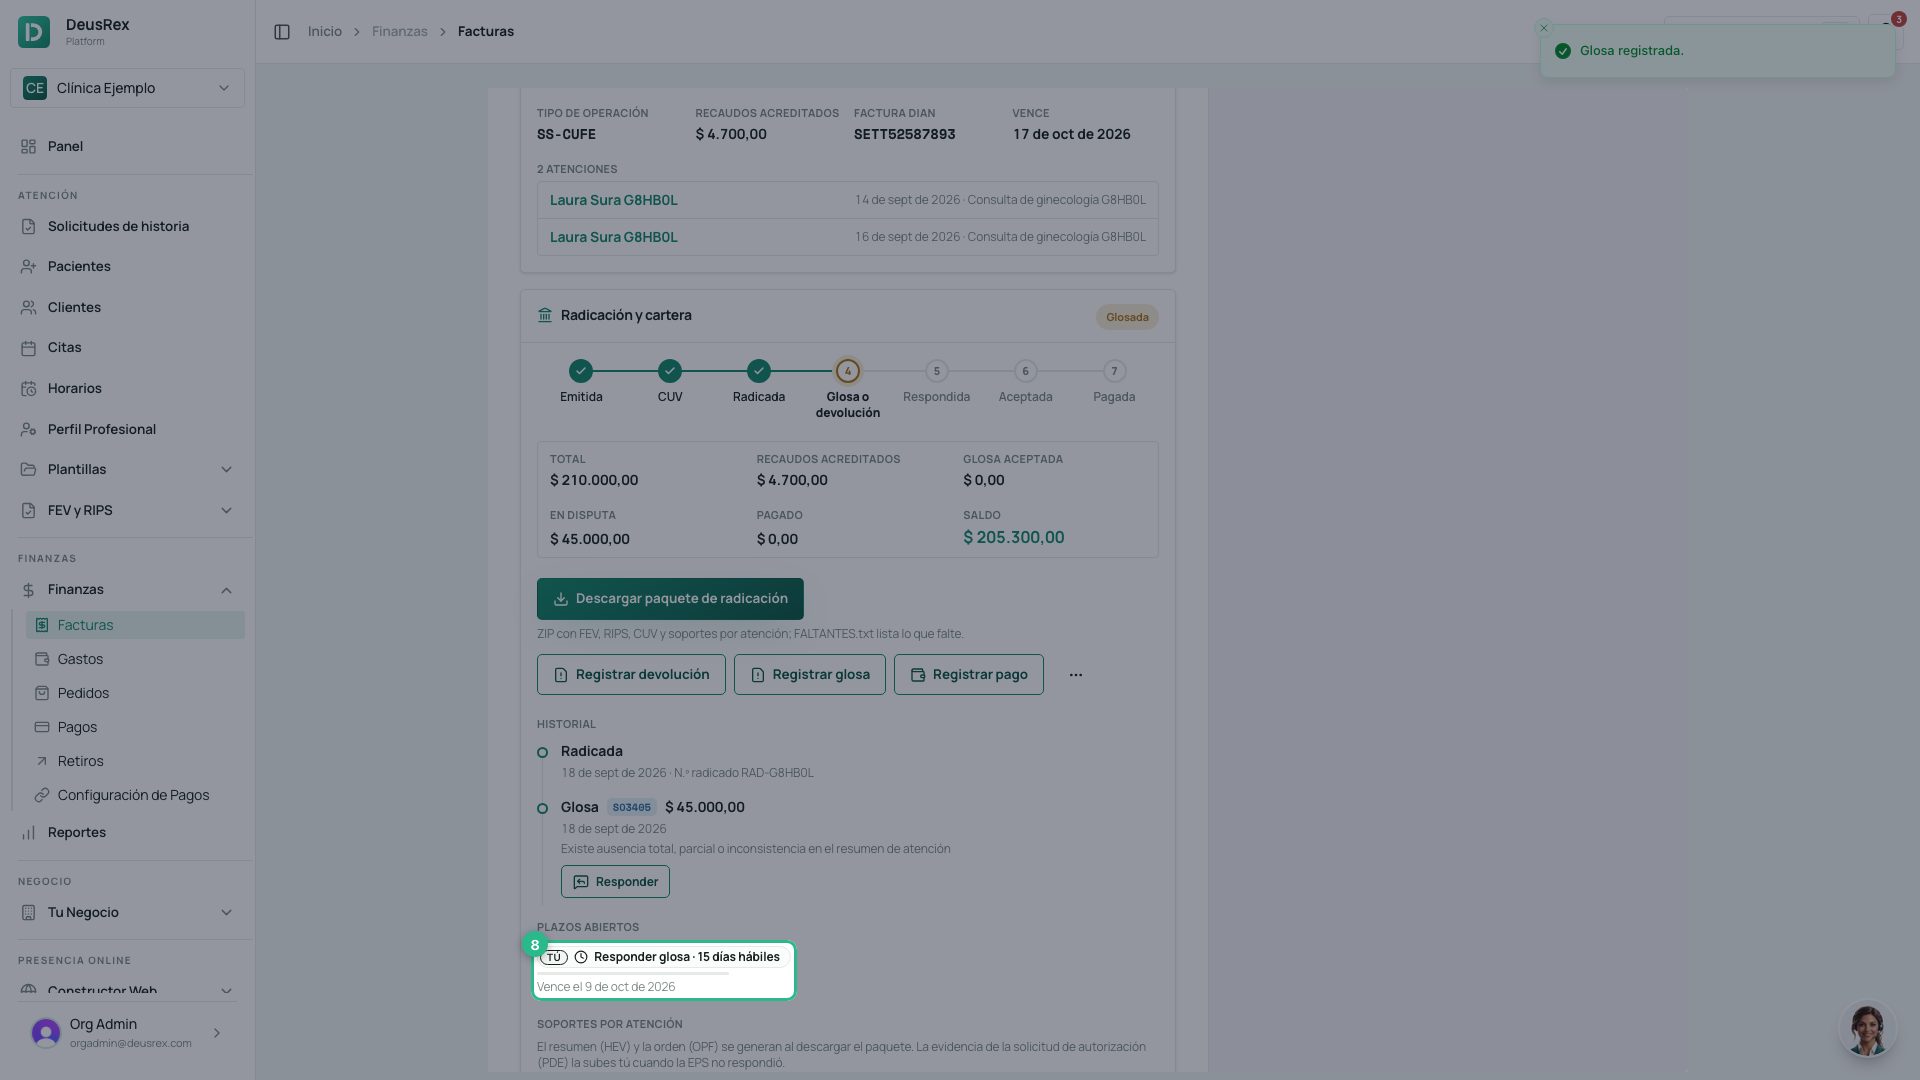Open the assistant avatar chat
This screenshot has width=1920, height=1080.
coord(1867,1030)
